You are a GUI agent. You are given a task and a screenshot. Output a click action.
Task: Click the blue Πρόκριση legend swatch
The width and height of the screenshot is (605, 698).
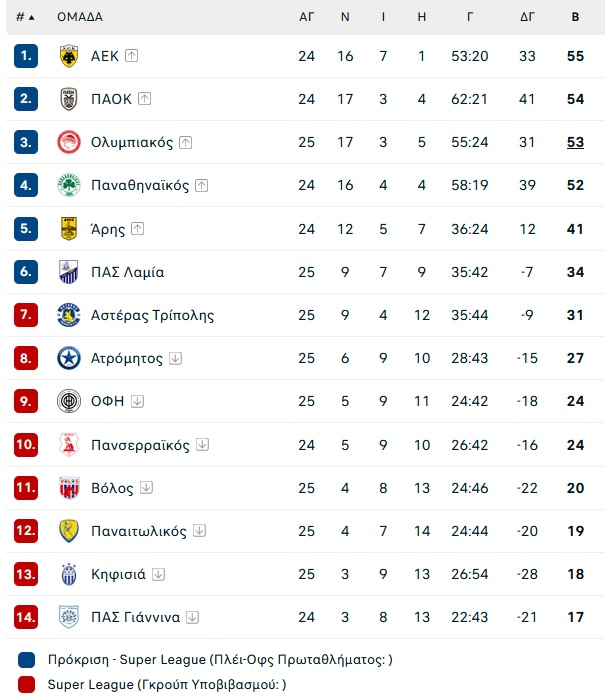coord(26,660)
